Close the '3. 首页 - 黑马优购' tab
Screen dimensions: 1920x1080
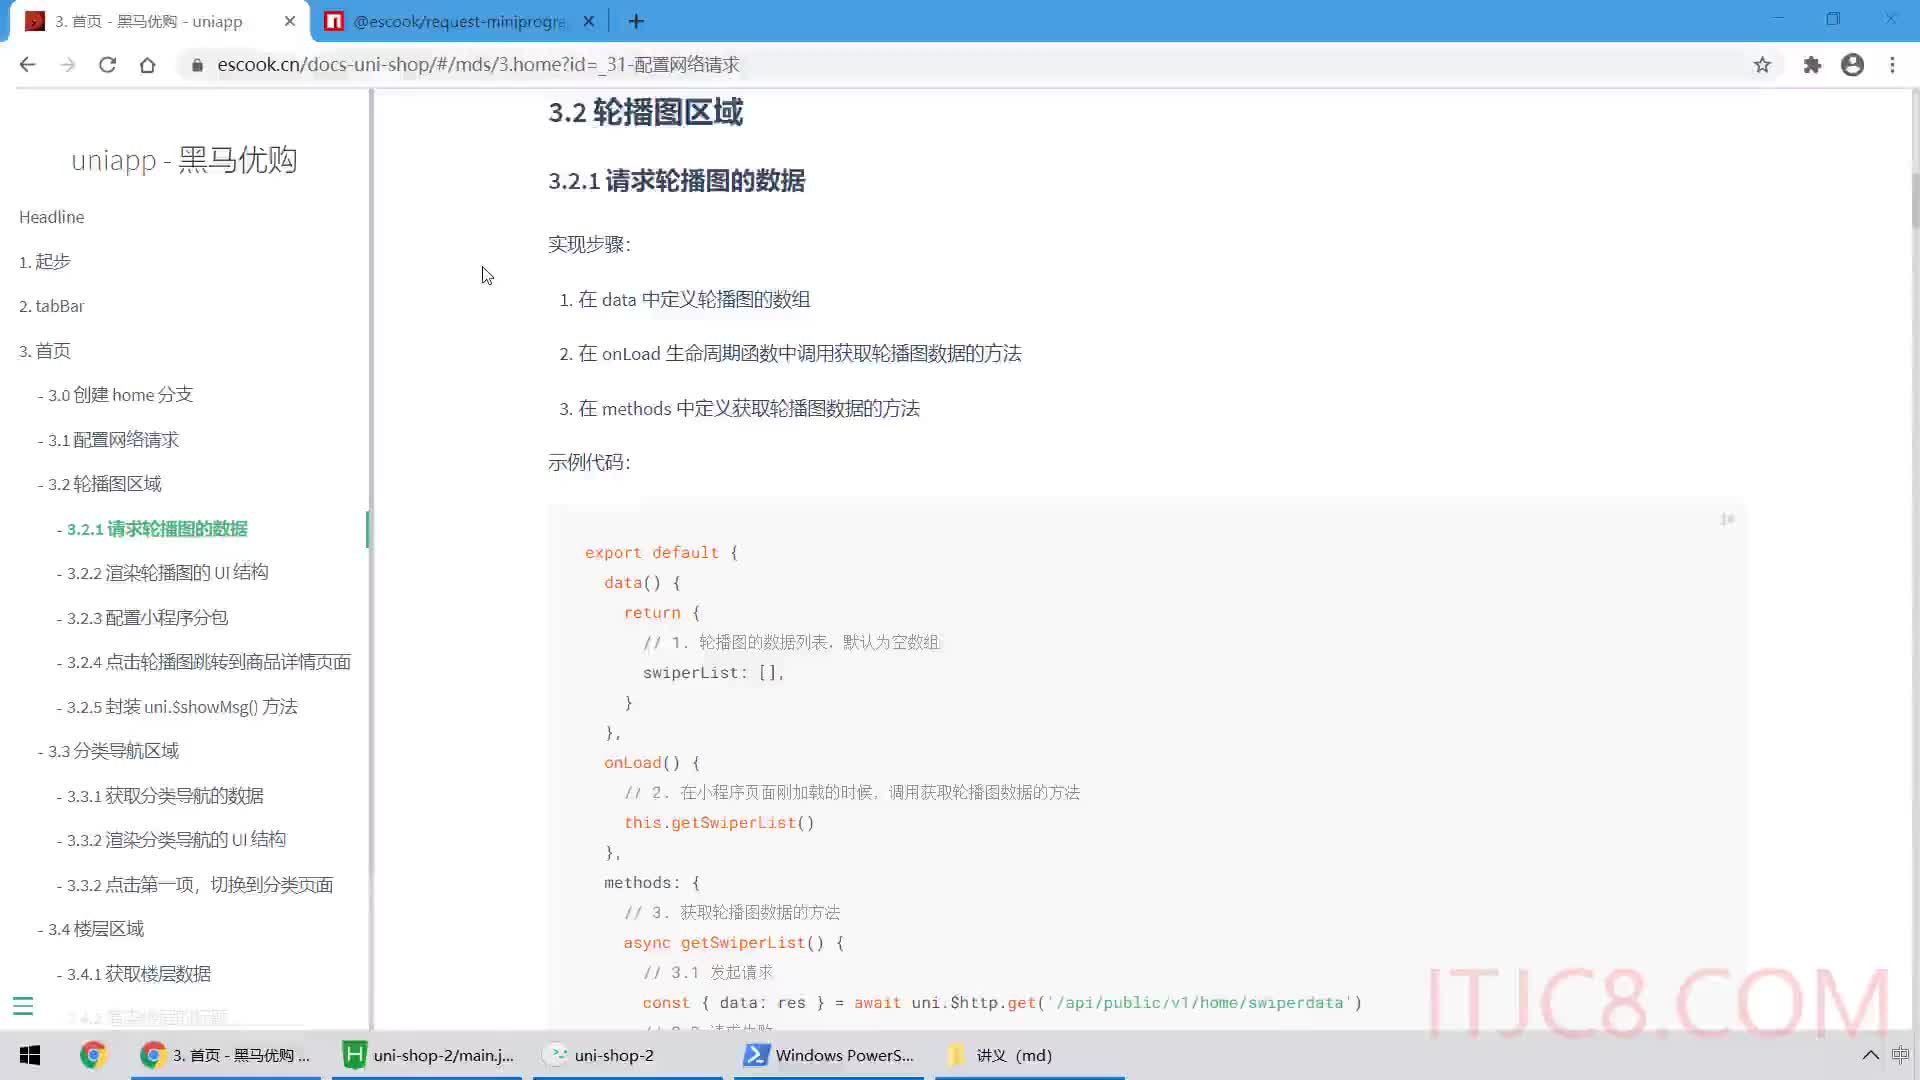(290, 21)
